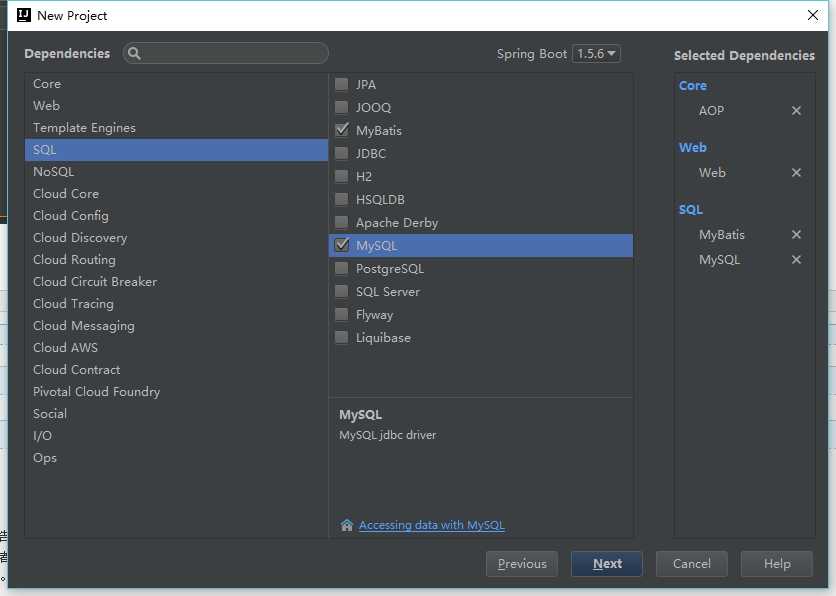Screen dimensions: 836x596
Task: Click the SQL heading in Selected Dependencies
Action: (x=690, y=210)
